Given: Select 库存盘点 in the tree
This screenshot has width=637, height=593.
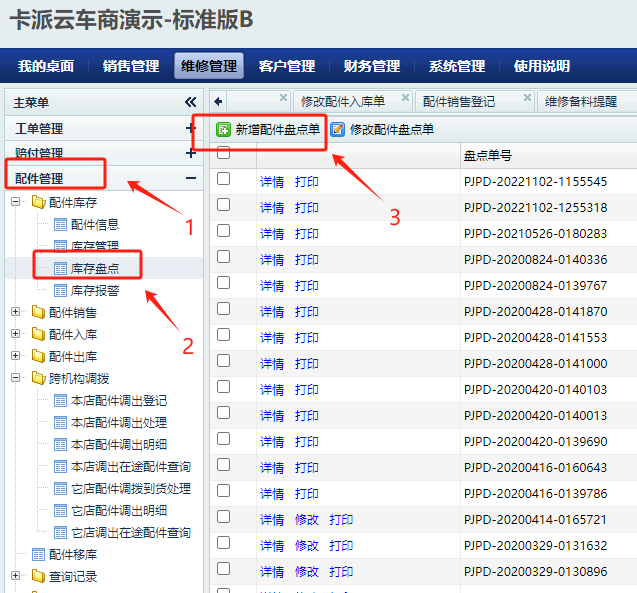Looking at the screenshot, I should (x=94, y=268).
